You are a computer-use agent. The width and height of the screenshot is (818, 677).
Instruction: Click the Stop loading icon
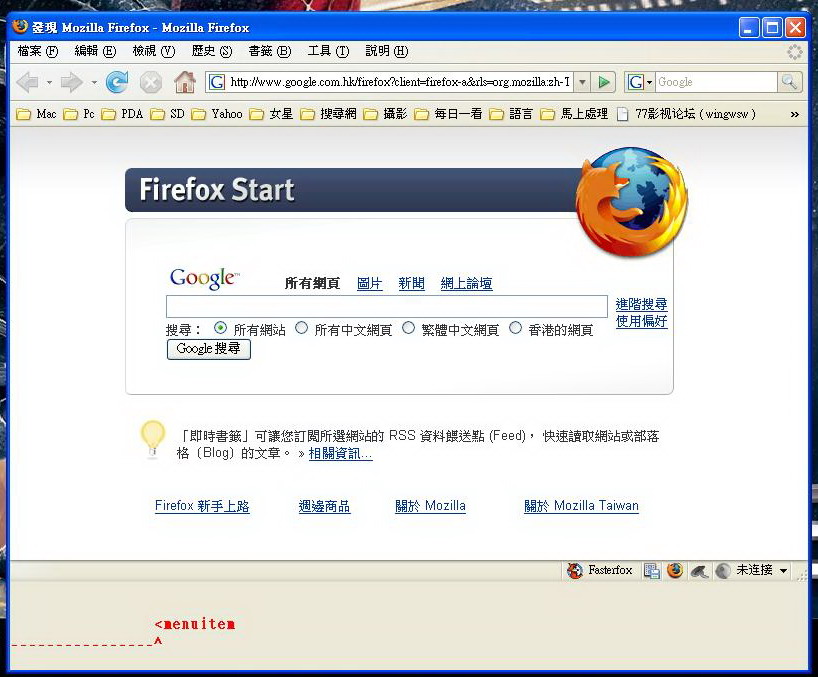click(x=151, y=82)
